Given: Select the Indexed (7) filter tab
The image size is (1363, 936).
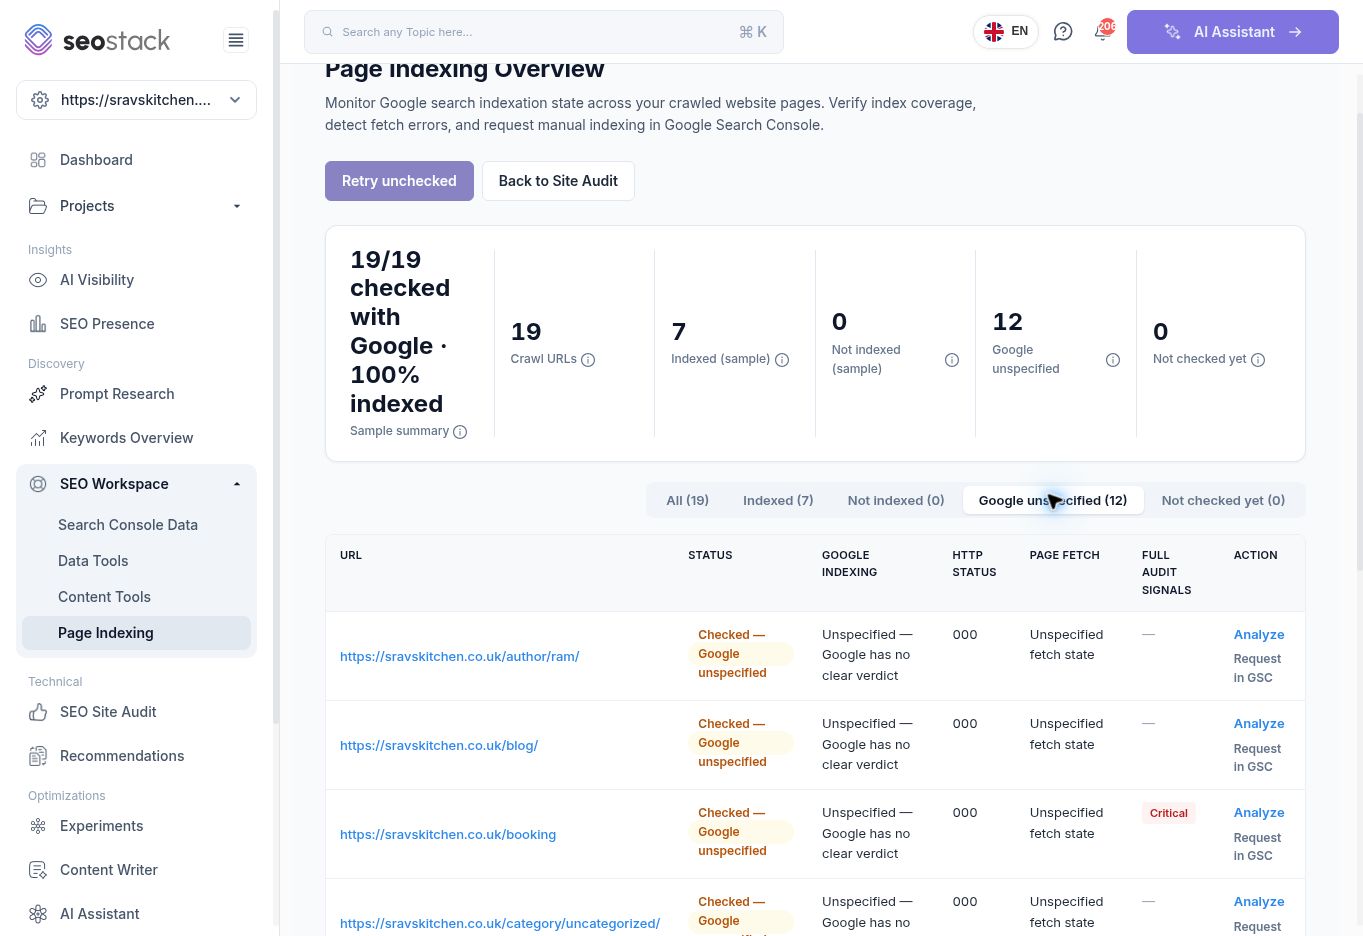Looking at the screenshot, I should click(x=778, y=501).
